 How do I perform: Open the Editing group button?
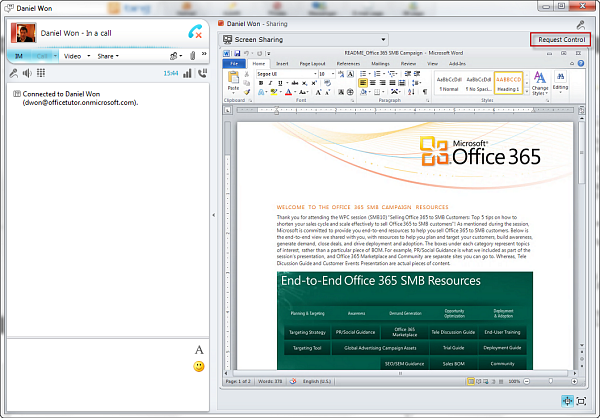[x=560, y=83]
